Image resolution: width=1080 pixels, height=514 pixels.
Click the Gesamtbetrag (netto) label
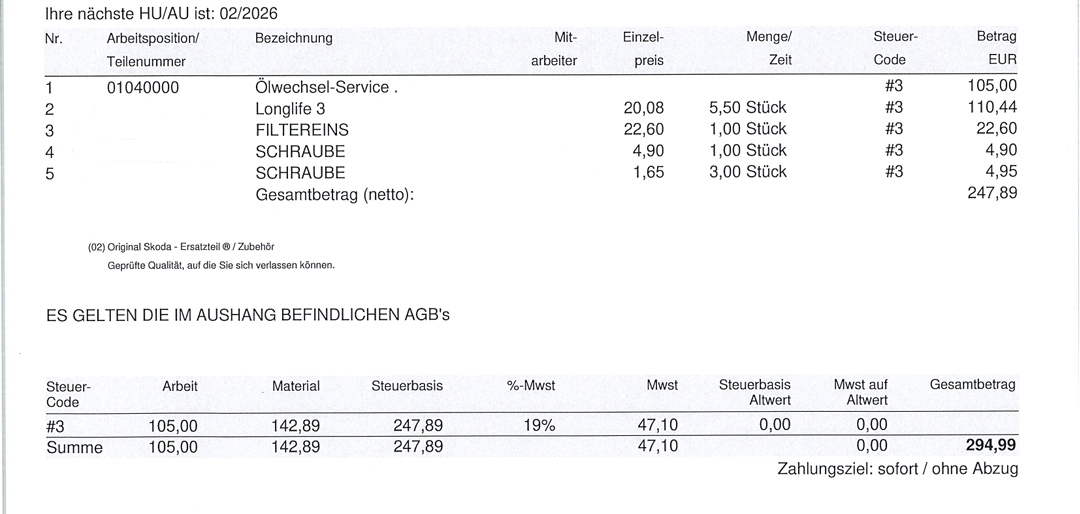click(x=334, y=193)
